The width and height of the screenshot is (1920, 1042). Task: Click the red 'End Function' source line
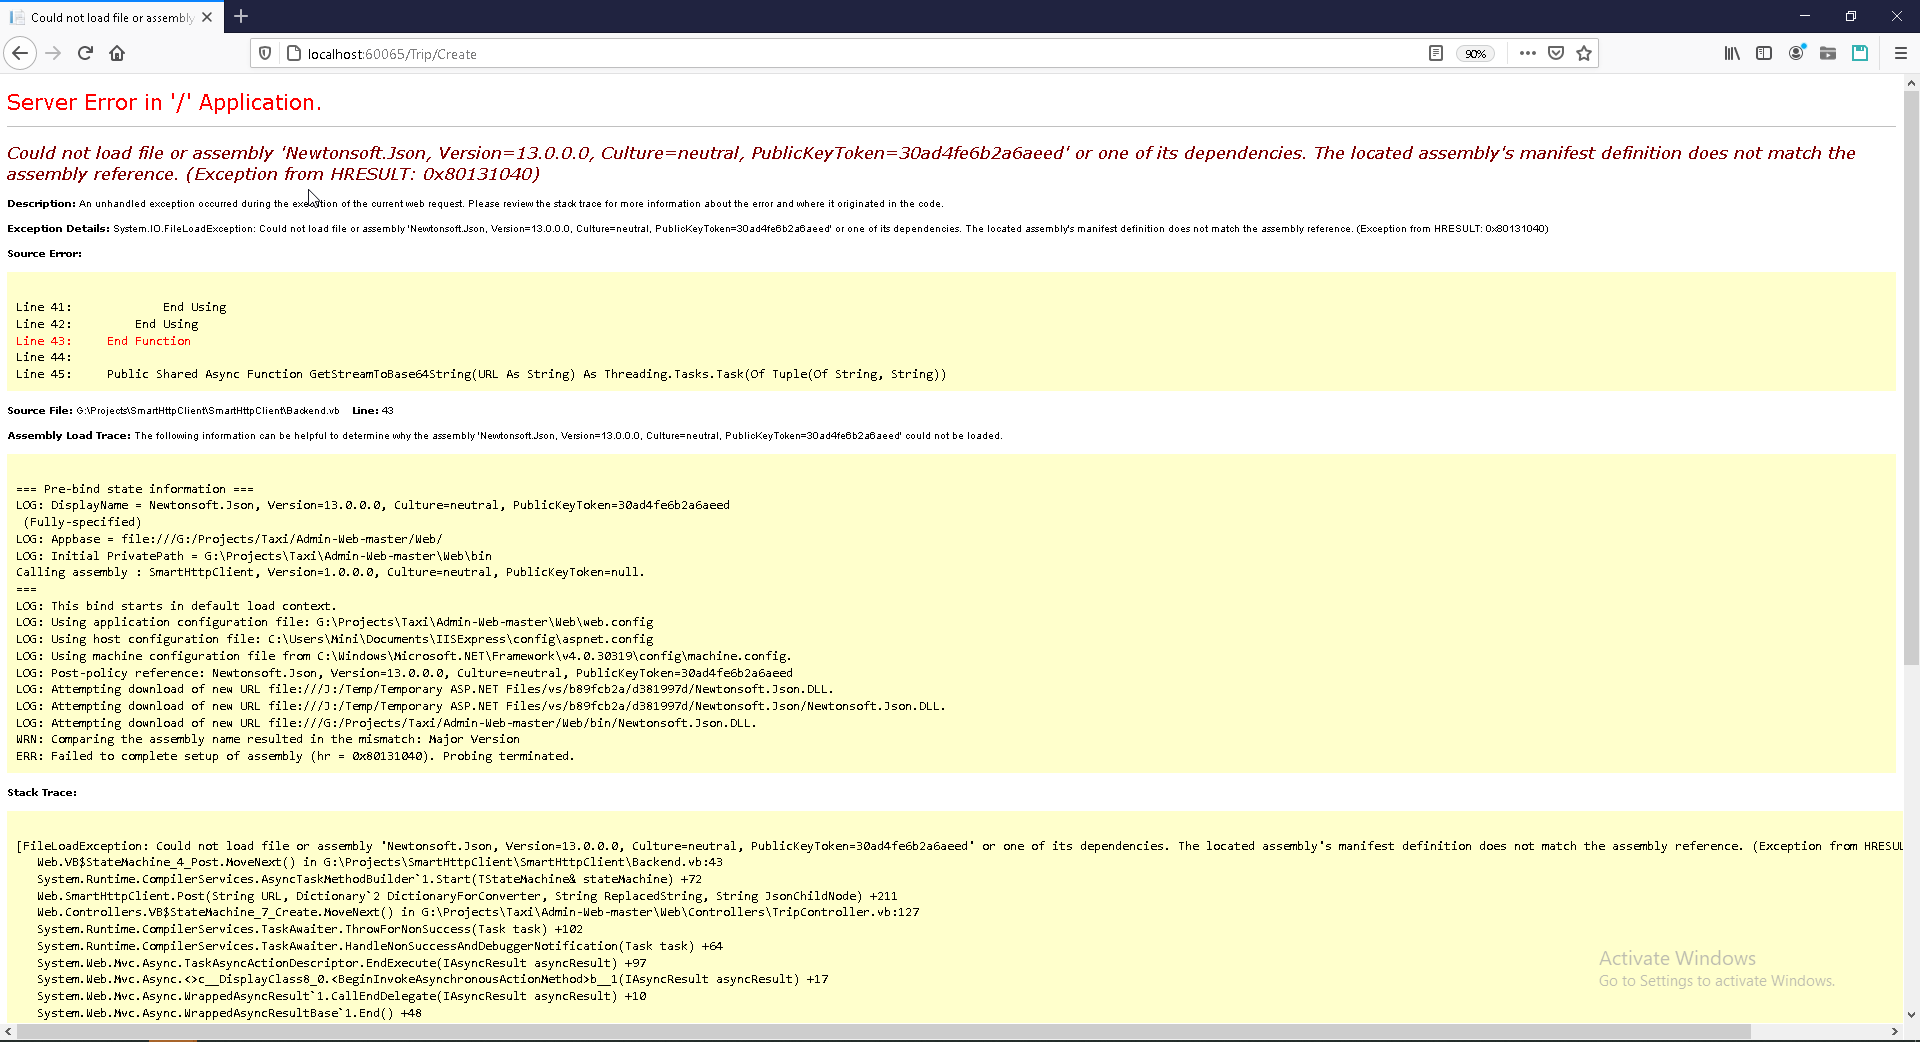coord(149,341)
